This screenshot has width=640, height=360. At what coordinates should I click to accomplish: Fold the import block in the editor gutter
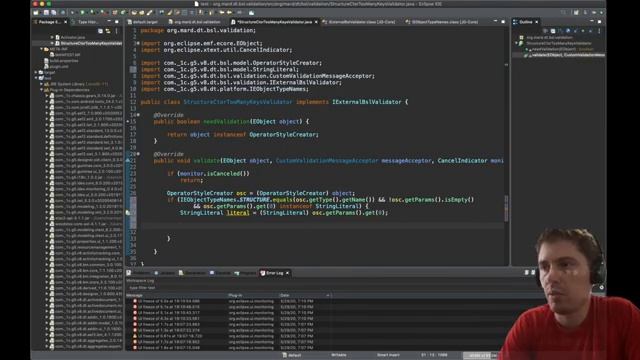click(138, 43)
